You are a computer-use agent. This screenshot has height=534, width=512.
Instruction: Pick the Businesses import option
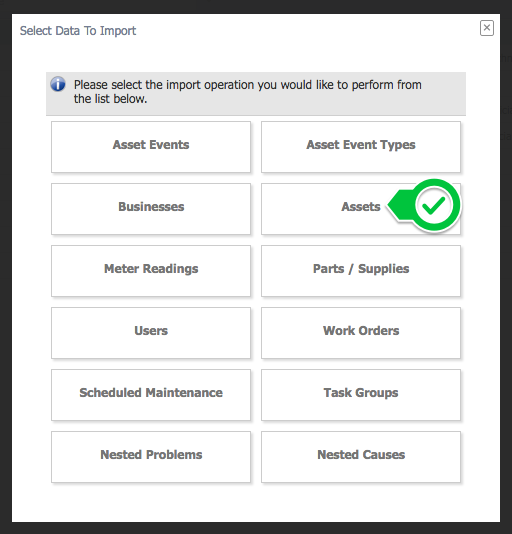151,209
